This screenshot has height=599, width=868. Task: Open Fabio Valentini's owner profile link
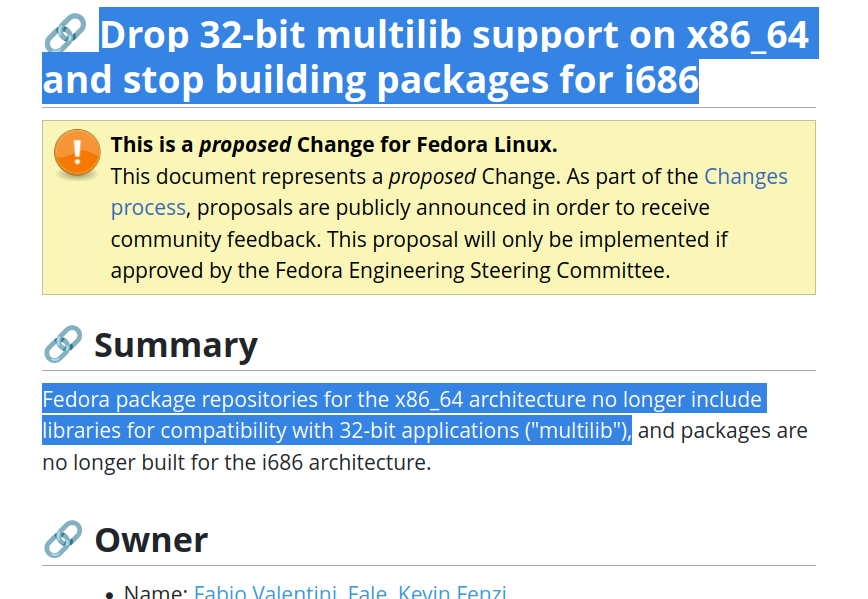click(x=265, y=592)
